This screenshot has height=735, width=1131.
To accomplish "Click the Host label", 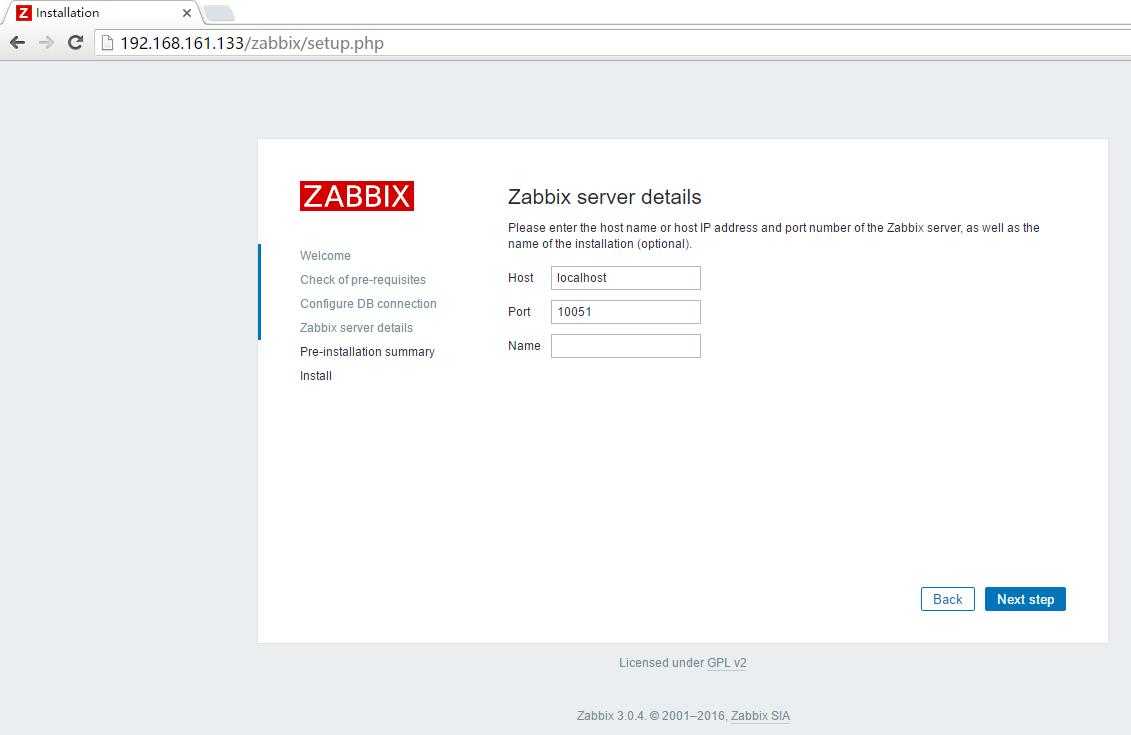I will click(521, 278).
